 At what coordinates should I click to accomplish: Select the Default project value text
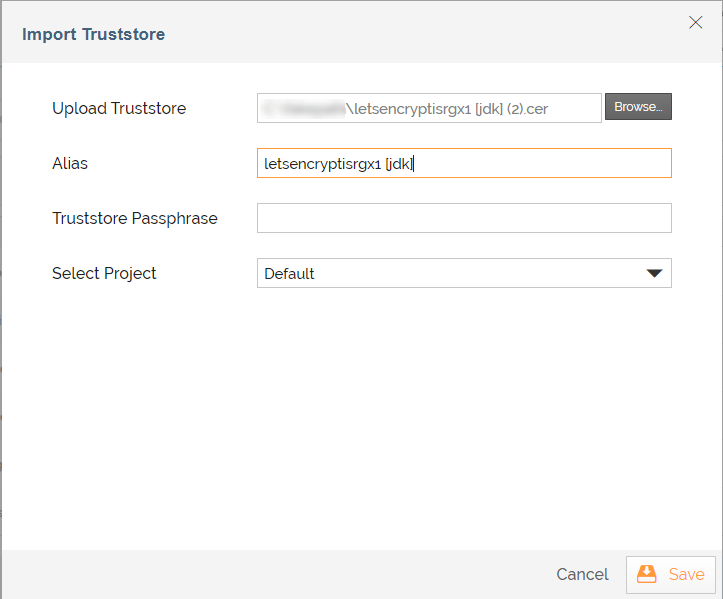(290, 273)
